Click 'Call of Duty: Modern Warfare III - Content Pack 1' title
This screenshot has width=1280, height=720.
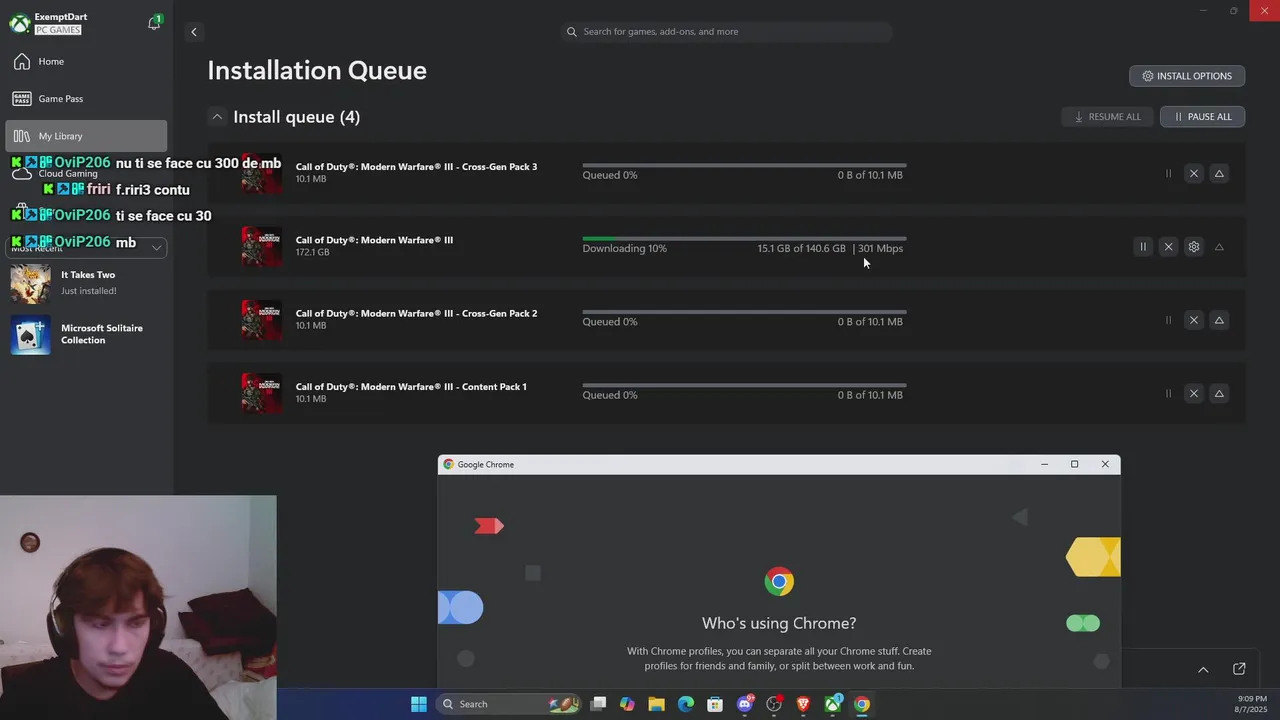pyautogui.click(x=411, y=386)
